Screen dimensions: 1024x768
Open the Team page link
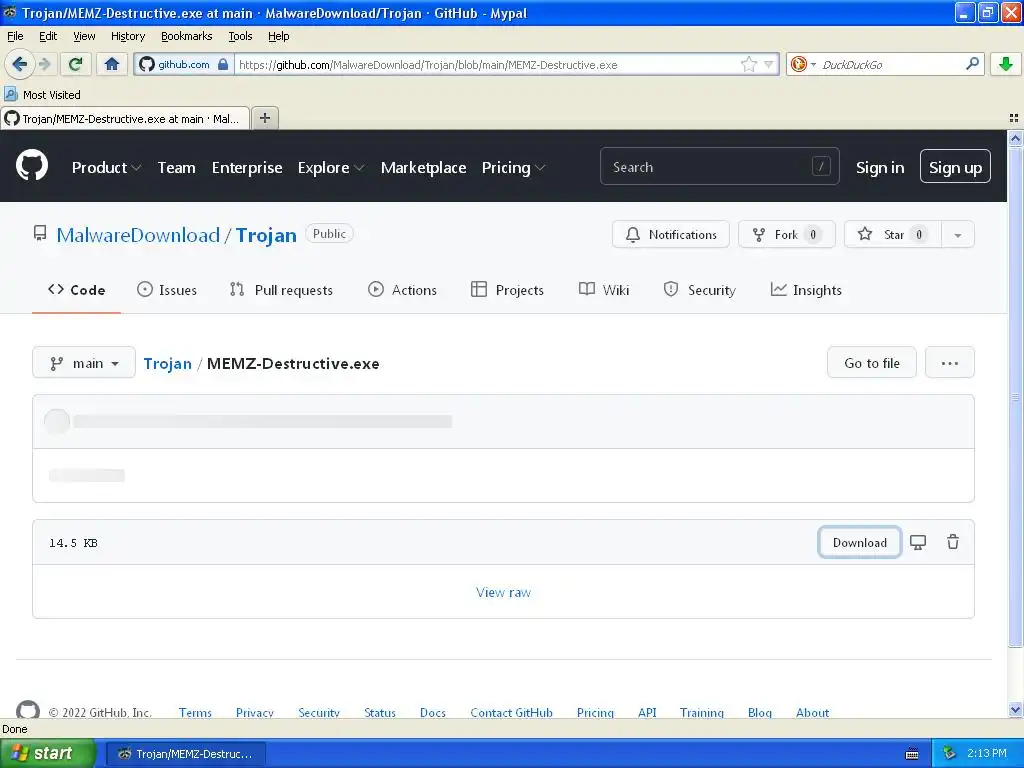pos(176,168)
